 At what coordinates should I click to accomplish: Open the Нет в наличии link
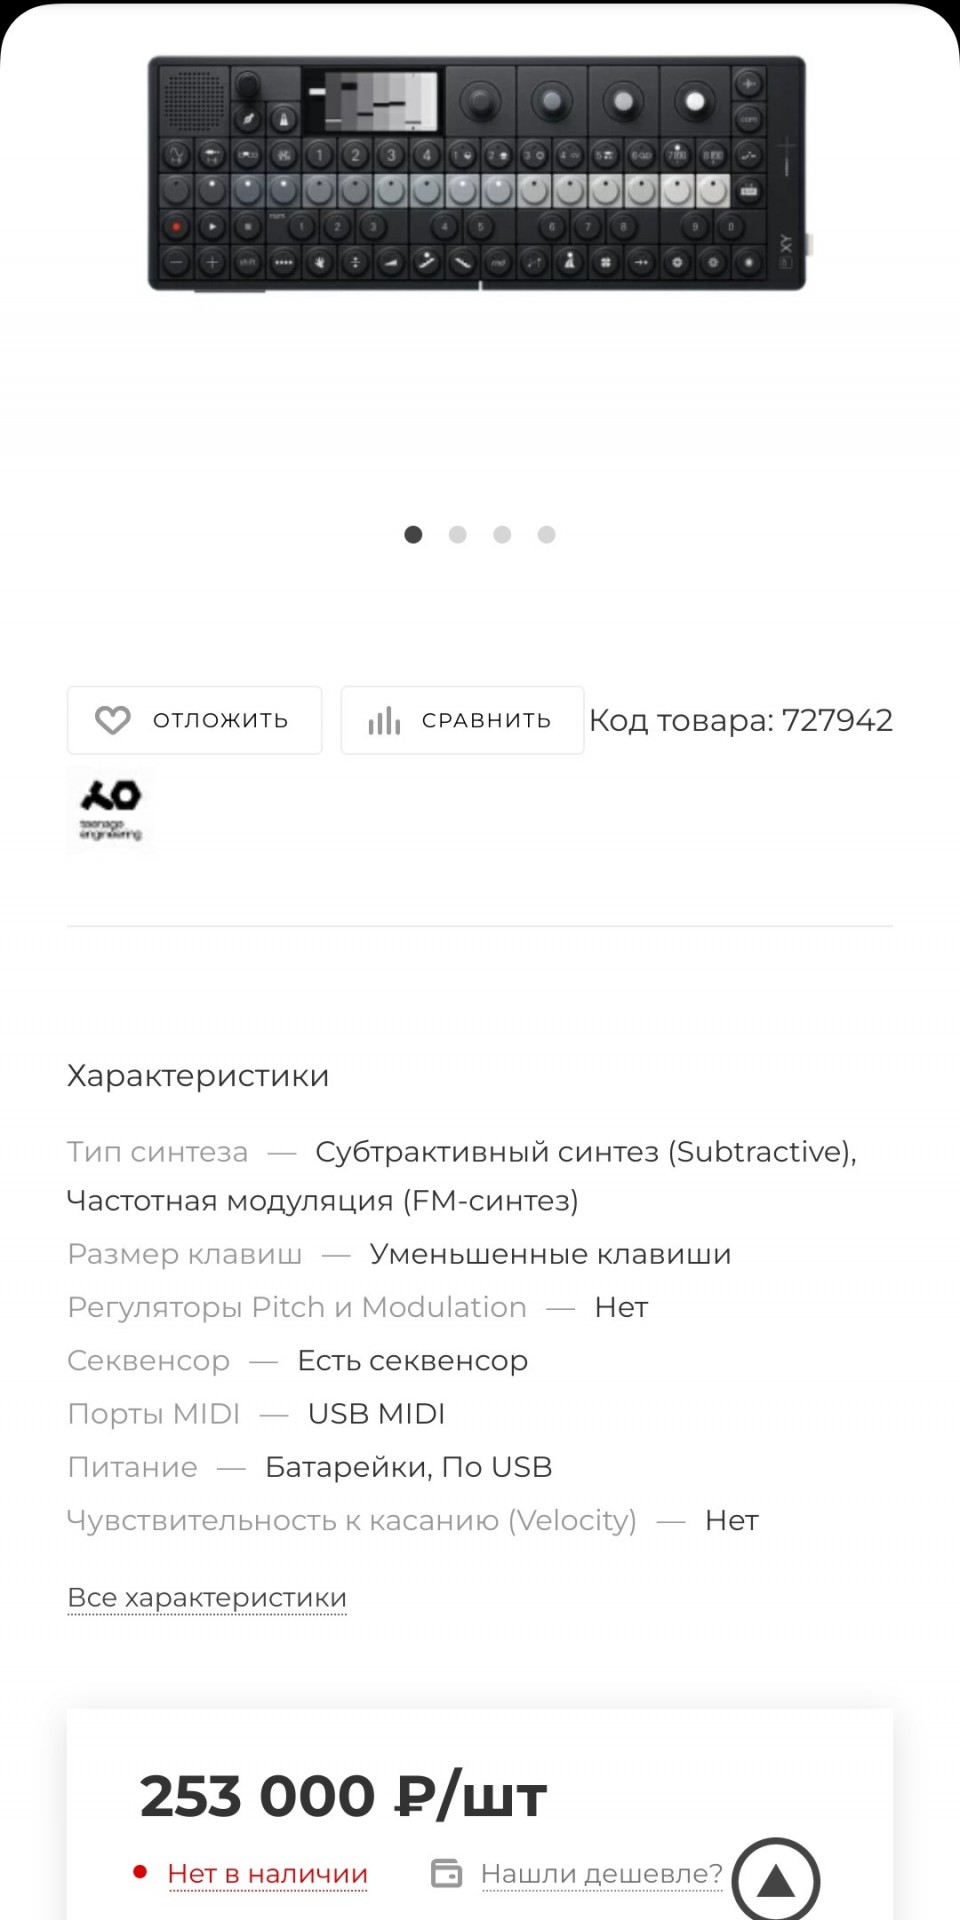point(268,1873)
